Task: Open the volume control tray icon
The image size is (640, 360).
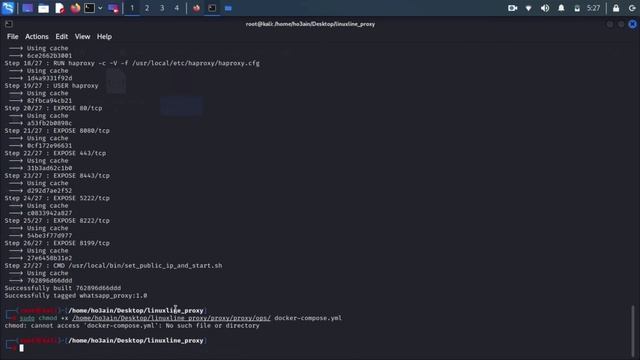Action: [545, 8]
